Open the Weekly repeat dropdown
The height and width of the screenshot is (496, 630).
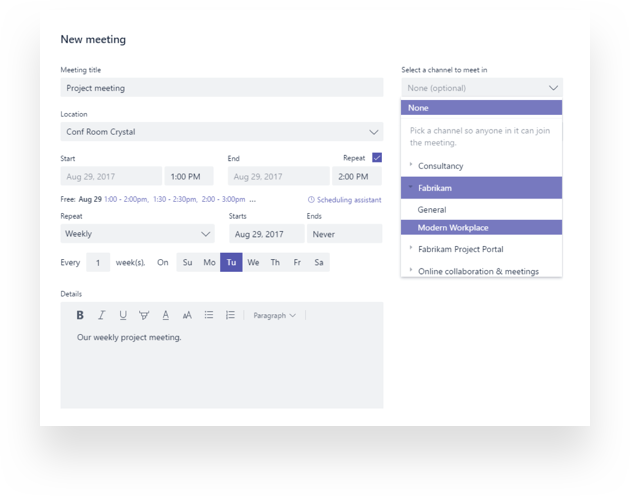[x=137, y=234]
